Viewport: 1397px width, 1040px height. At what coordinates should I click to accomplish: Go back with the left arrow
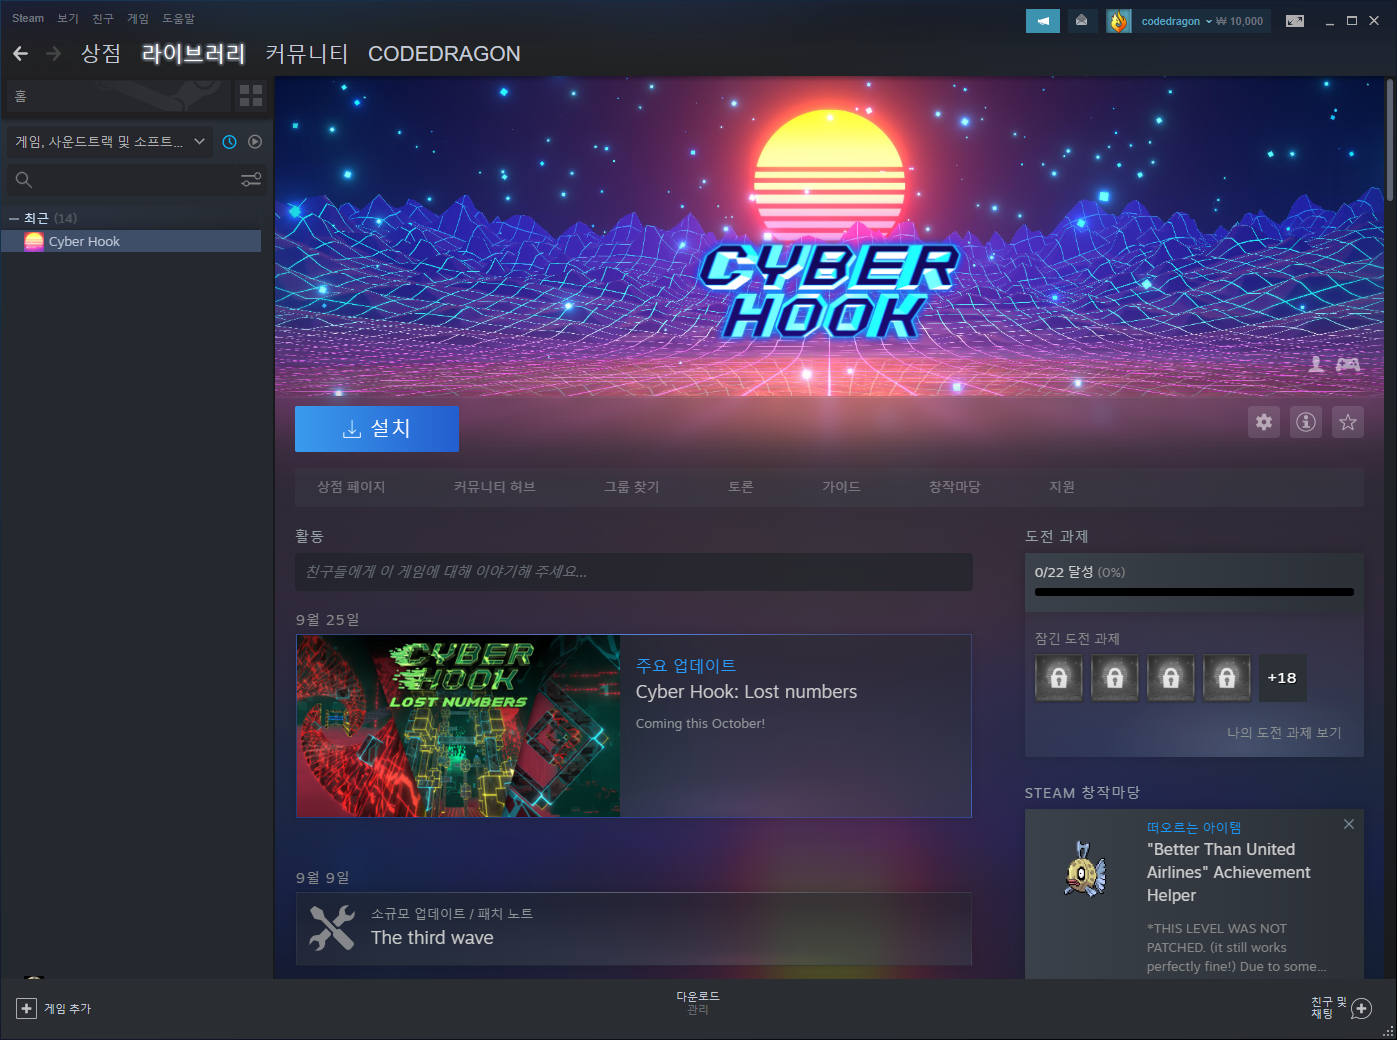[21, 53]
